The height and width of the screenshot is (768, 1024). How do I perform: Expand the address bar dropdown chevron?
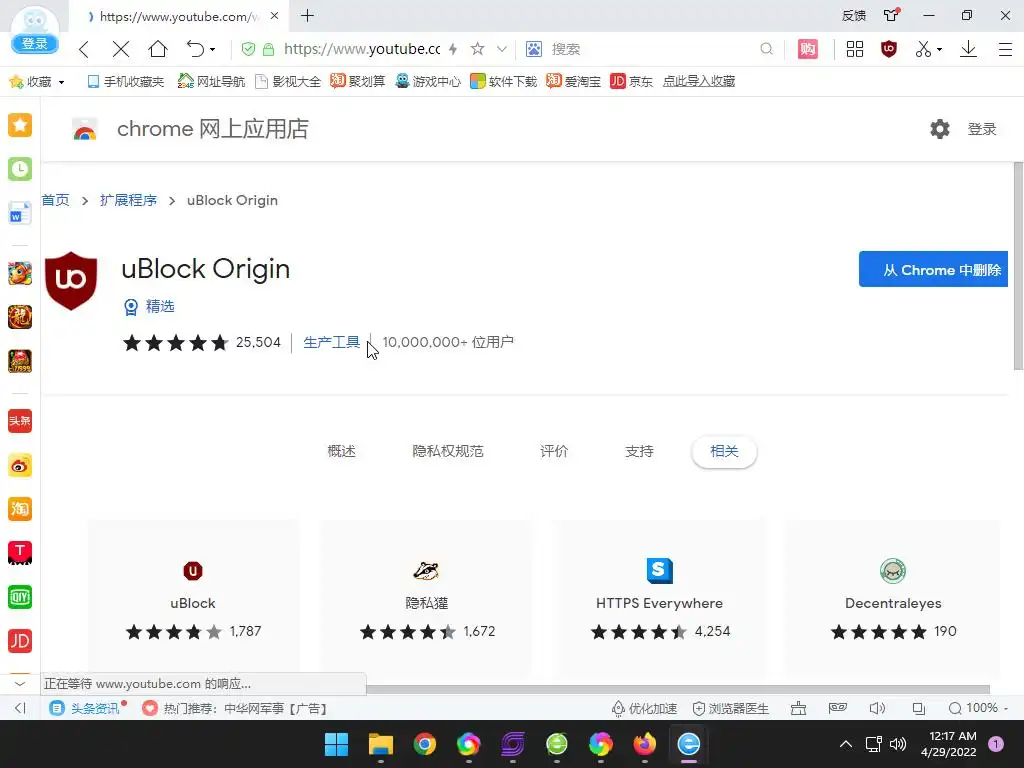point(502,49)
